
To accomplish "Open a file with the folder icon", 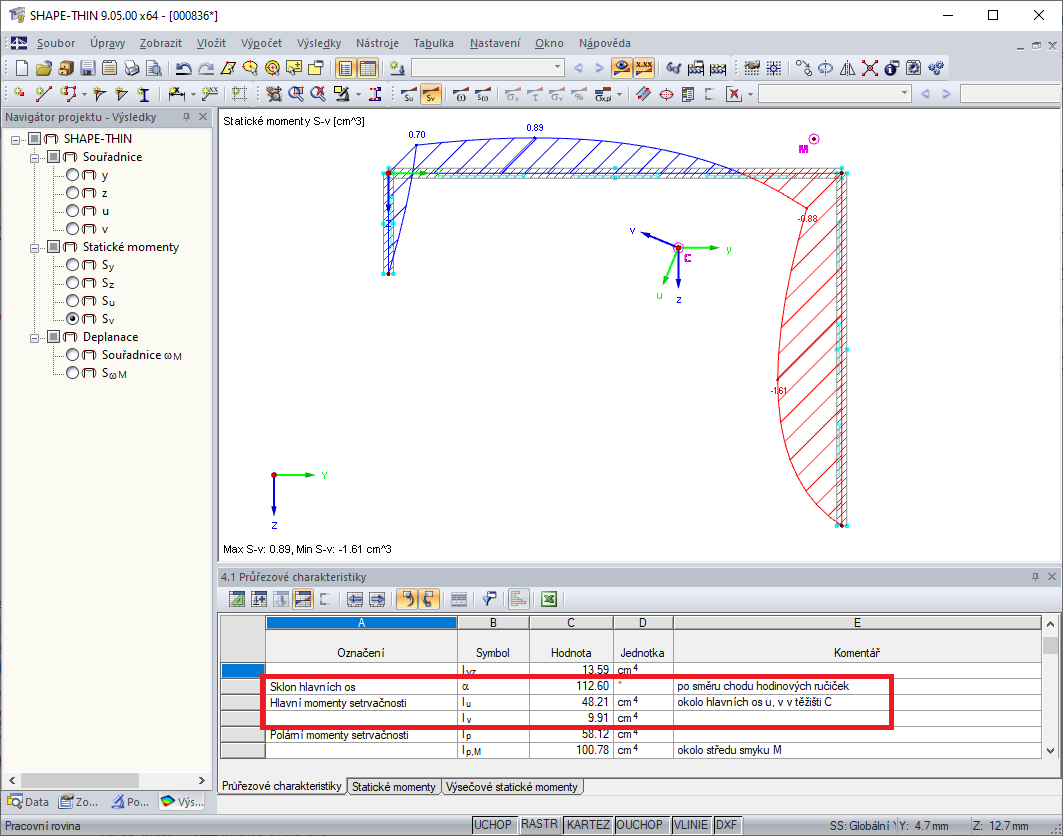I will [x=43, y=68].
